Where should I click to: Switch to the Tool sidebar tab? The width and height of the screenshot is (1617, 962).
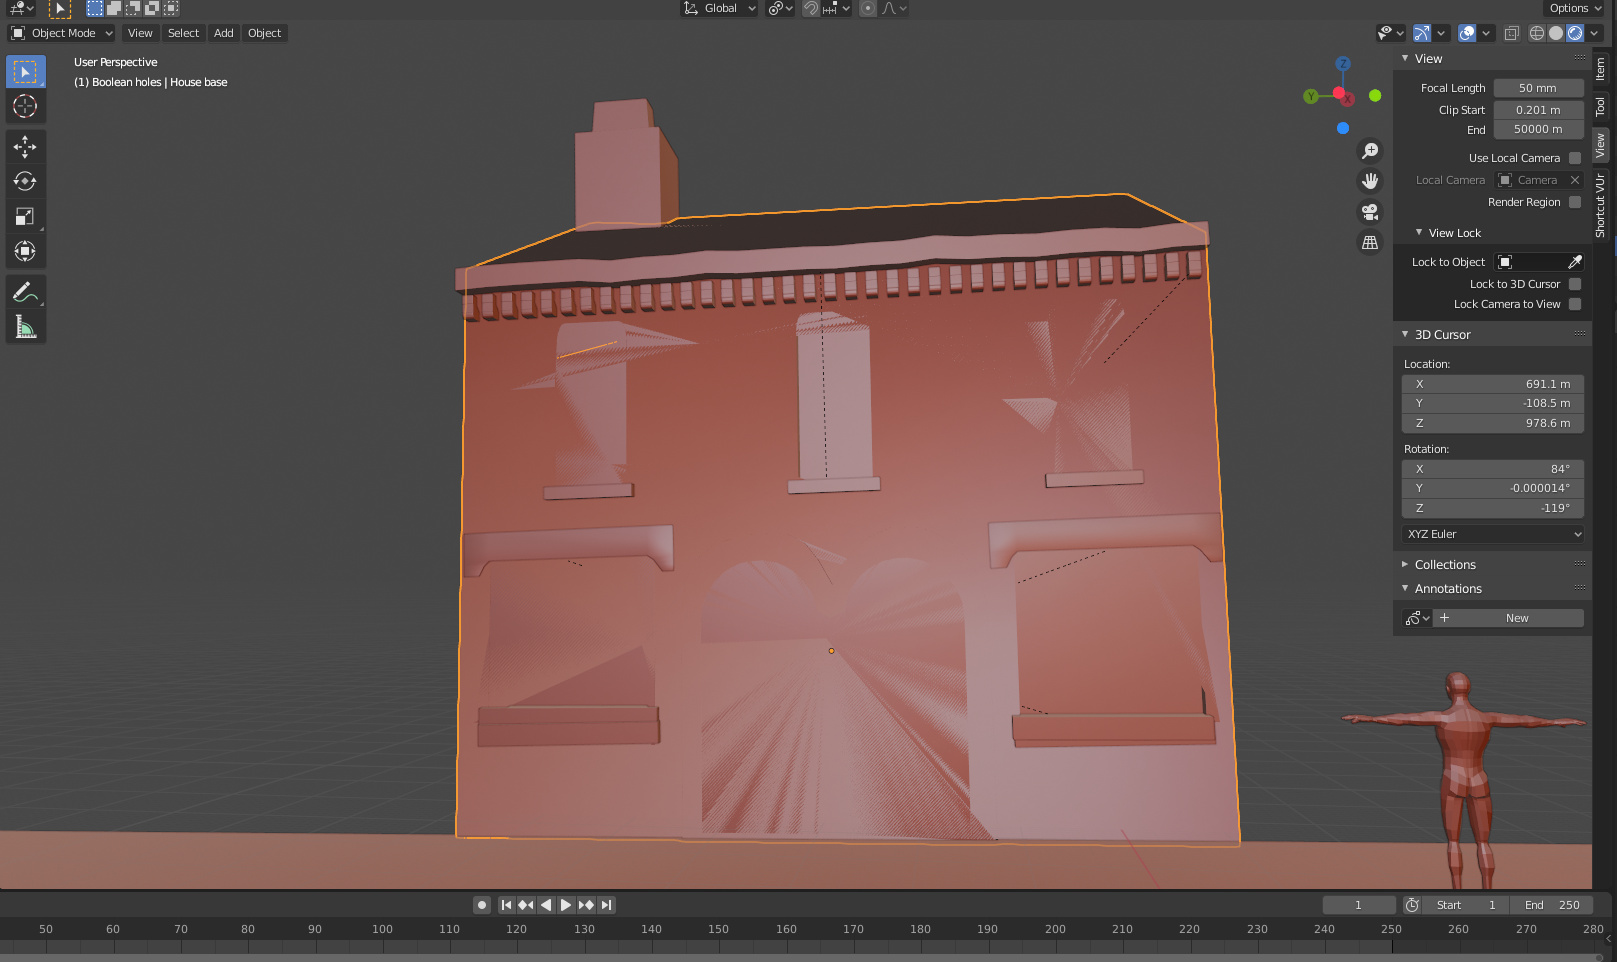pos(1601,106)
